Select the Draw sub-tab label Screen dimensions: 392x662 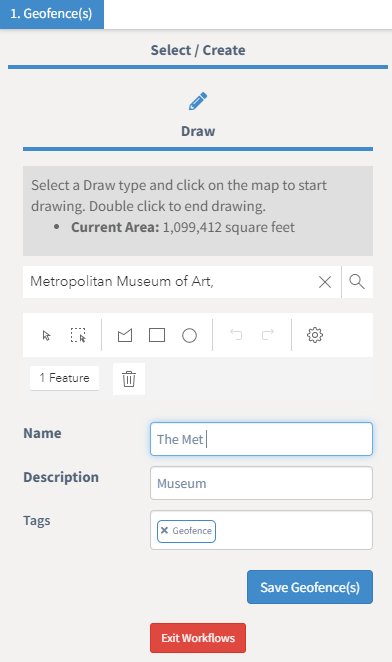[x=198, y=131]
